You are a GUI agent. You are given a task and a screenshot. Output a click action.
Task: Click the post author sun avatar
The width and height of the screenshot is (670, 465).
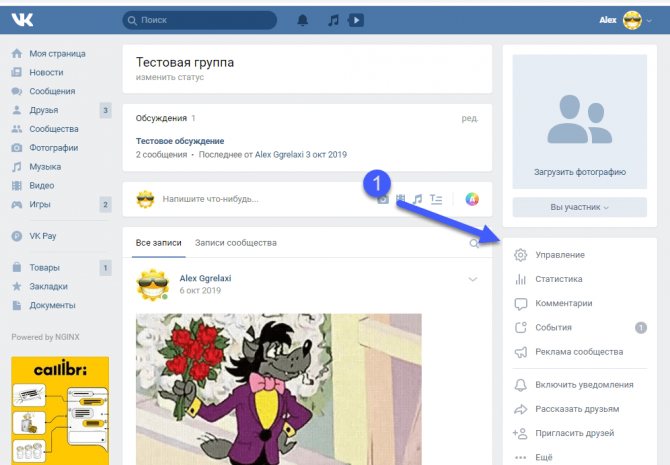(x=153, y=285)
